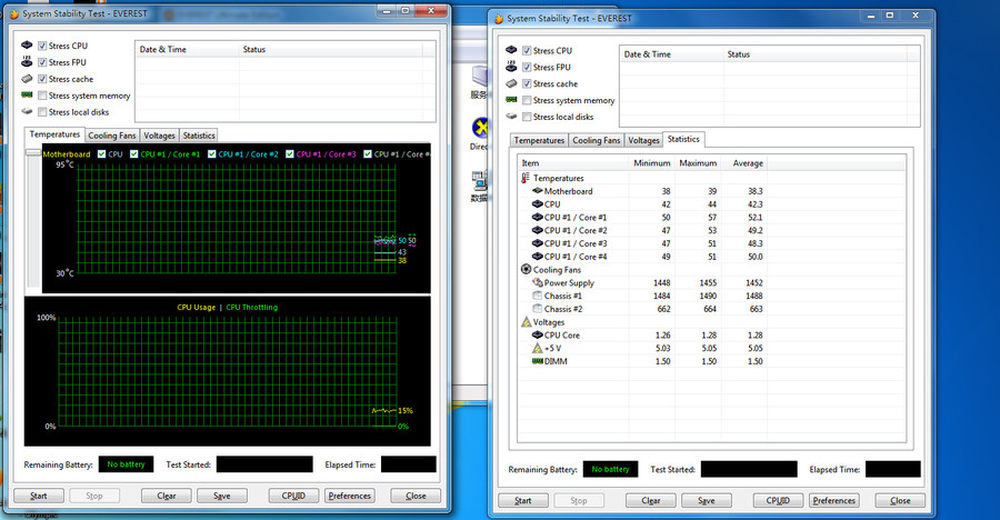
Task: Click the EVEREST flame icon in right titlebar
Action: coord(499,19)
